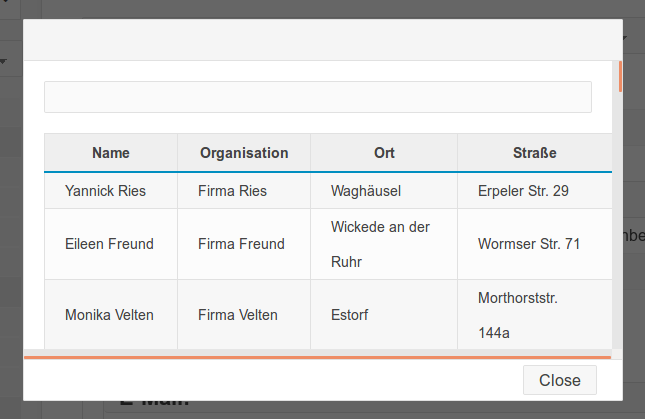Click the Morthorststr. 144a address cell
Screen dimensions: 645x419
point(535,315)
